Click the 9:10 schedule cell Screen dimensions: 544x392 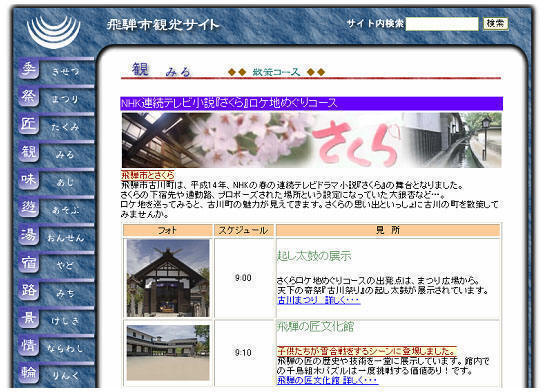(x=243, y=353)
